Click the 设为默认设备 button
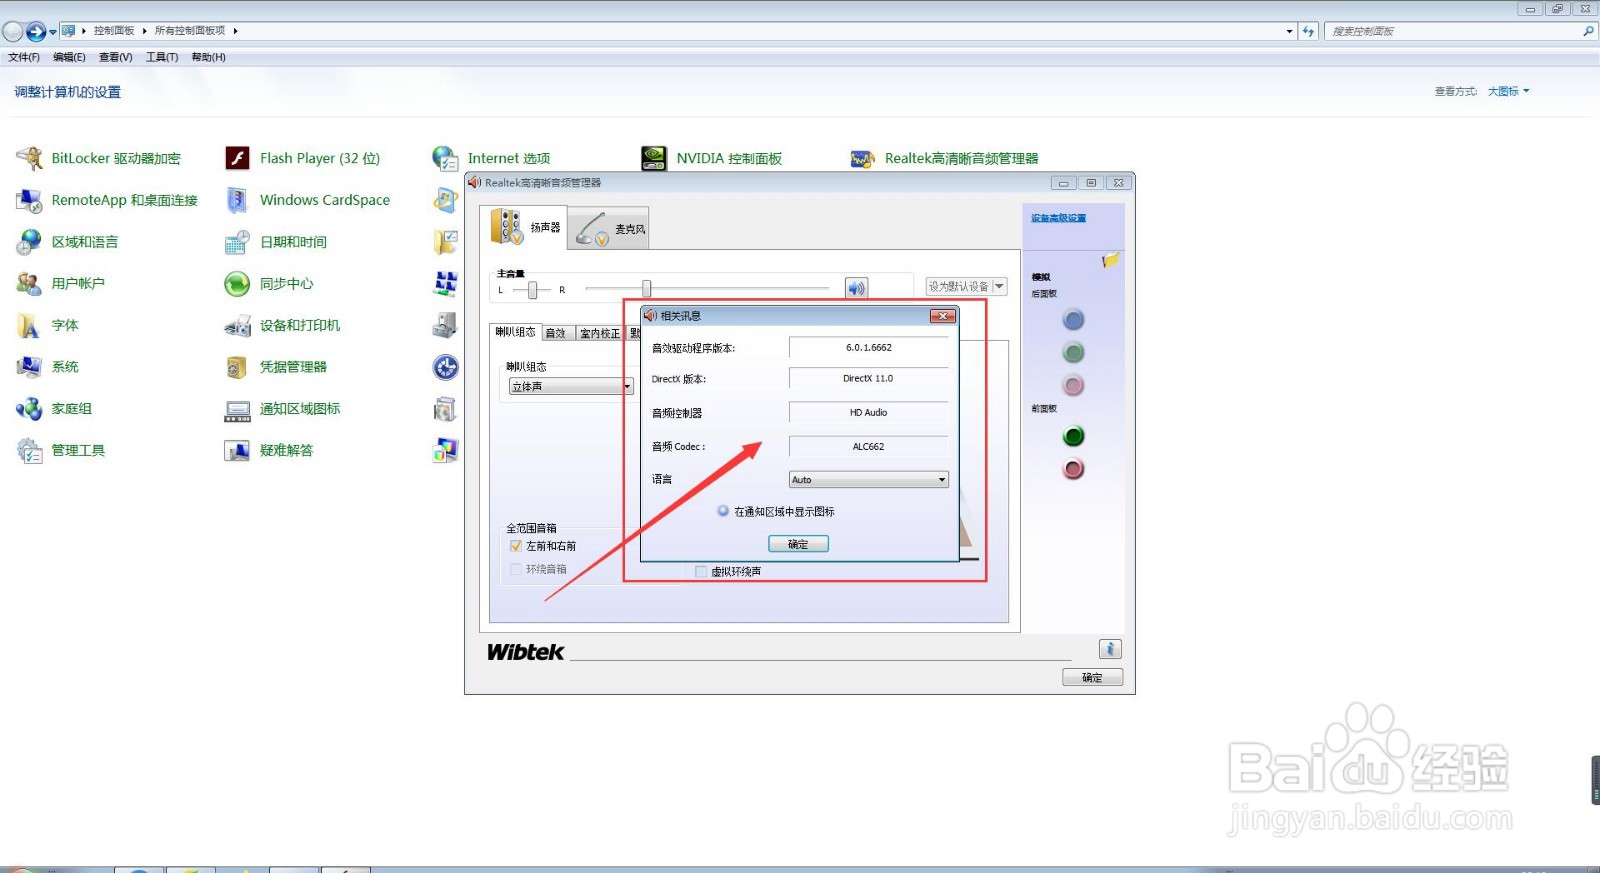 958,287
